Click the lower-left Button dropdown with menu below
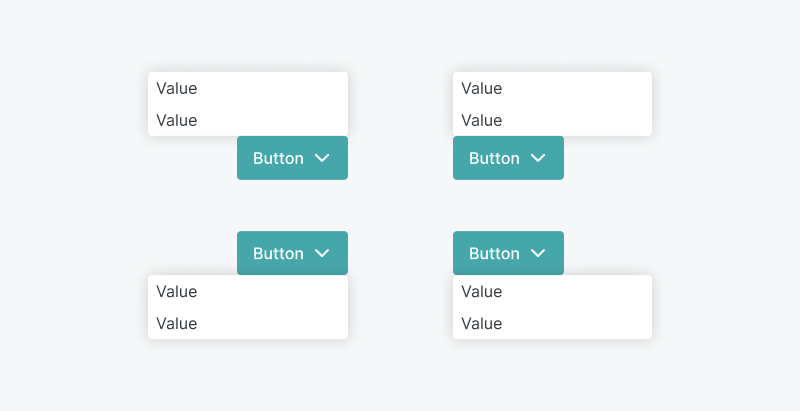The image size is (800, 411). click(292, 253)
